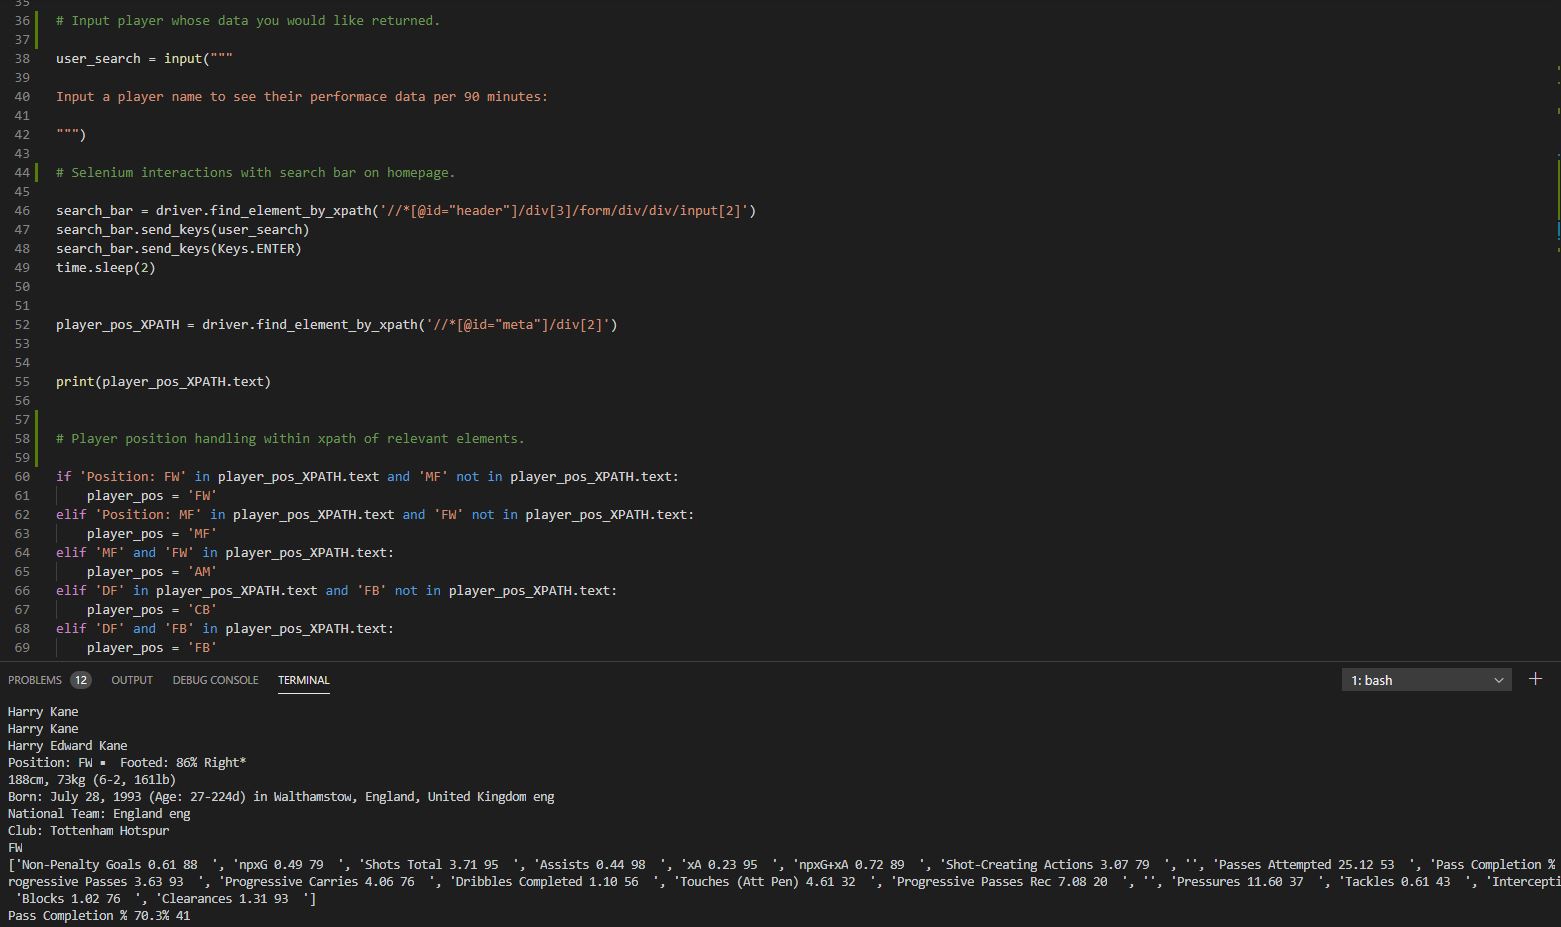Click line number 60 in the gutter
The height and width of the screenshot is (927, 1561).
(x=22, y=477)
